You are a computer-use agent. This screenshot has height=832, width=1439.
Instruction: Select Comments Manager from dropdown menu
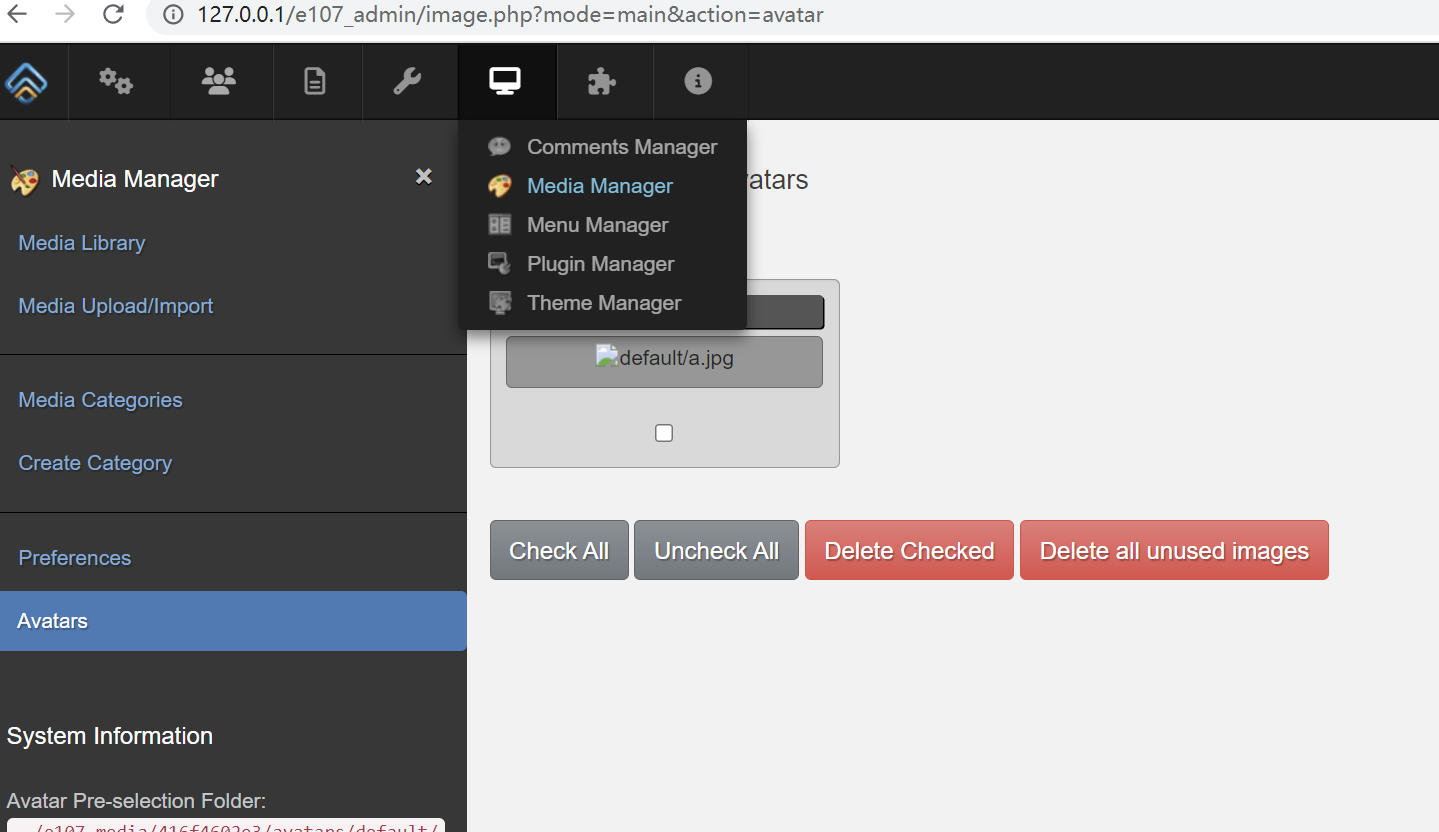[621, 147]
